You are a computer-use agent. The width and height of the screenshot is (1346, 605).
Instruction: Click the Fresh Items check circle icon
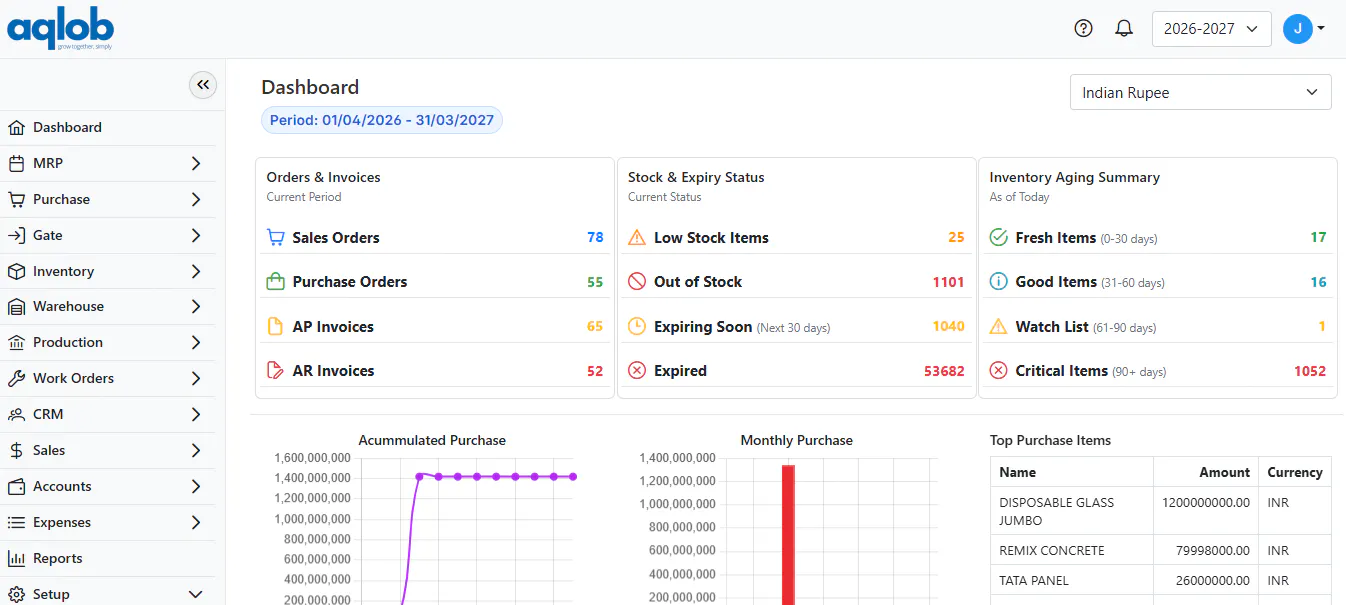[998, 237]
